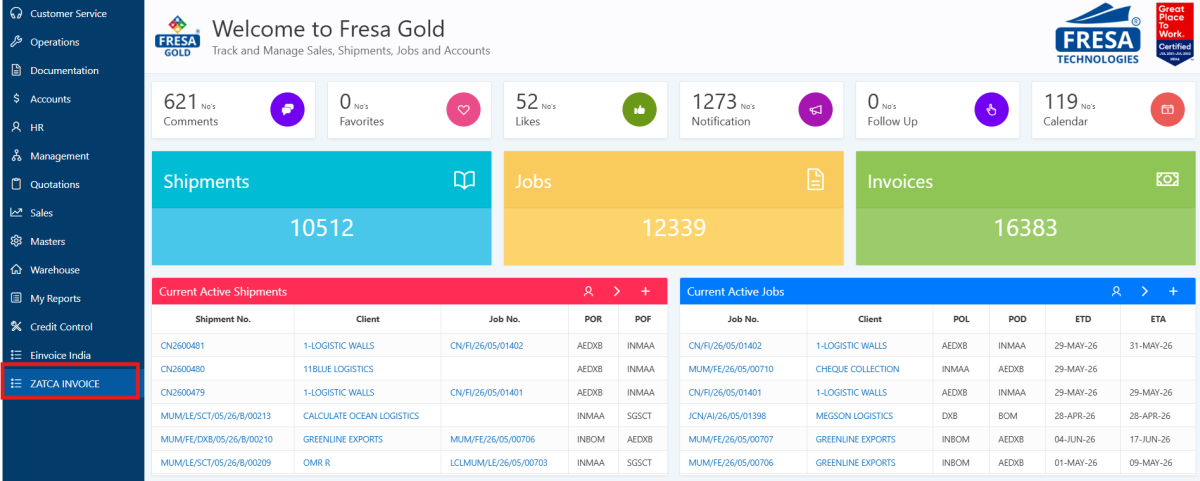Open client CHEQUE COLLECTION link
Screen dimensions: 1200x481
[x=858, y=369]
